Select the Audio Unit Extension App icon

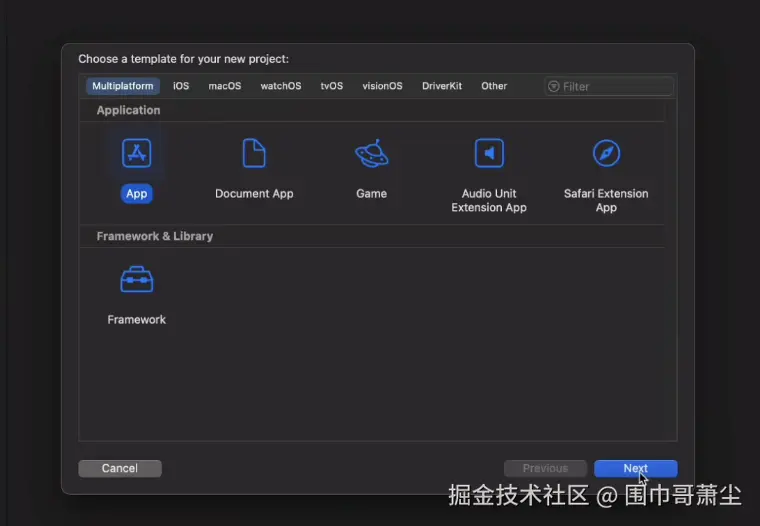tap(489, 153)
